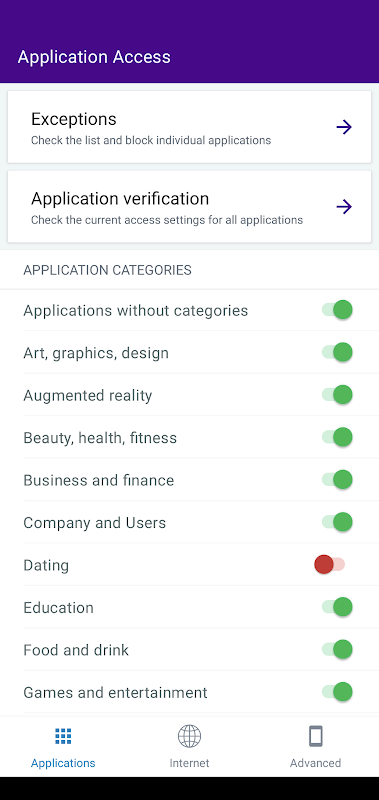Open the Application verification card
379x800 pixels.
pyautogui.click(x=189, y=207)
